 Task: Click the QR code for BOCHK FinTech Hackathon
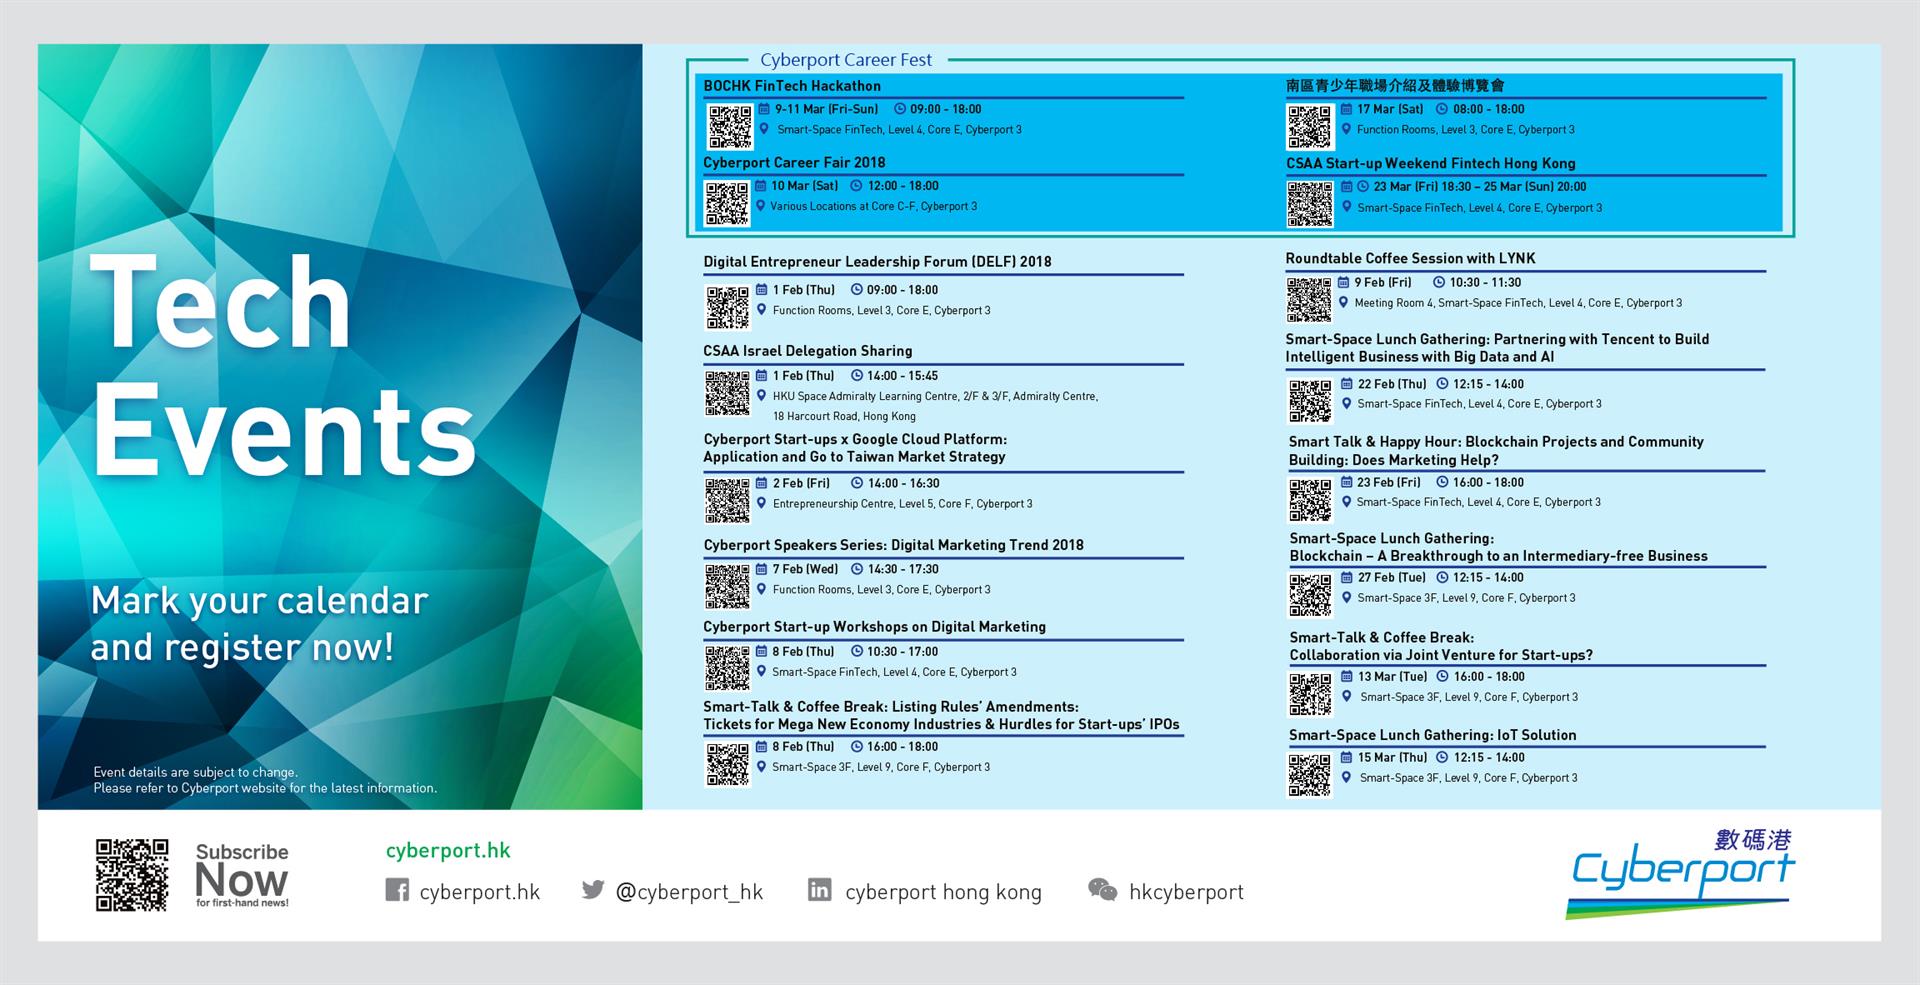coord(730,126)
